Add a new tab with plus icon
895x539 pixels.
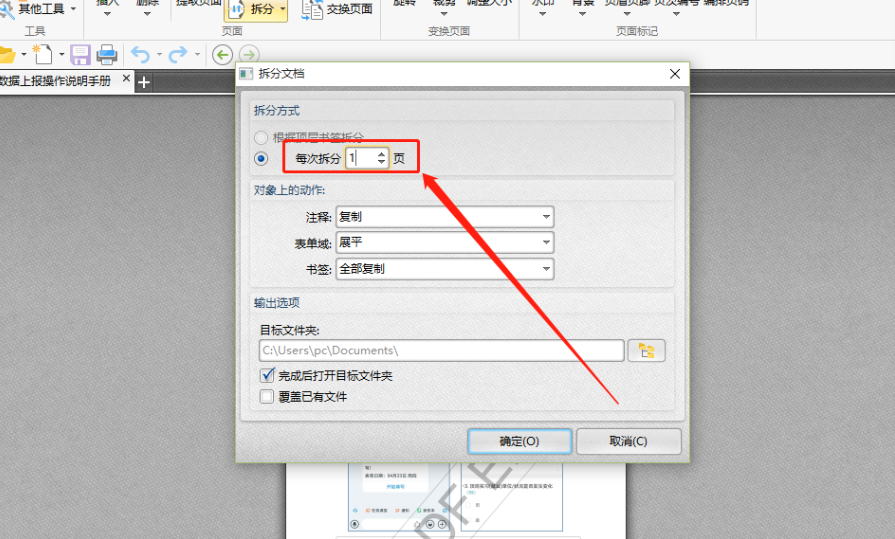(x=144, y=83)
